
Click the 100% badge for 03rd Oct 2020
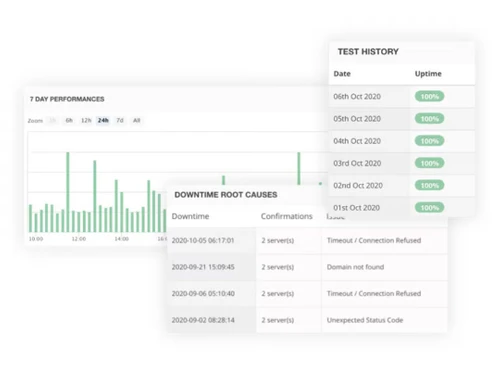coord(429,163)
